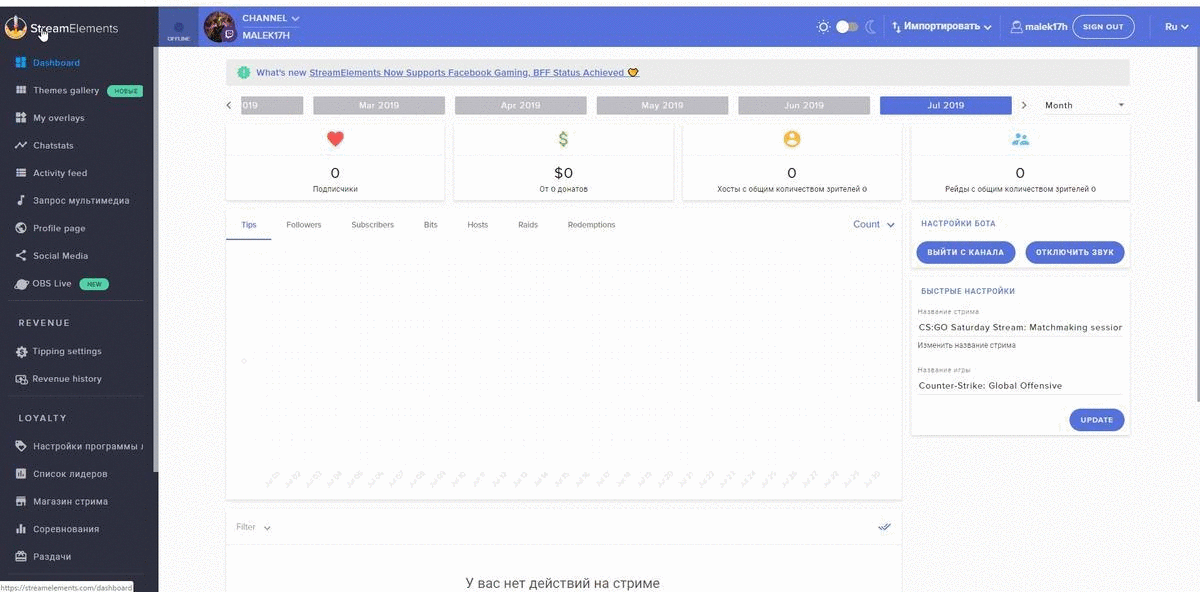Expand the CHANNEL dropdown
The width and height of the screenshot is (1200, 592).
coord(271,18)
